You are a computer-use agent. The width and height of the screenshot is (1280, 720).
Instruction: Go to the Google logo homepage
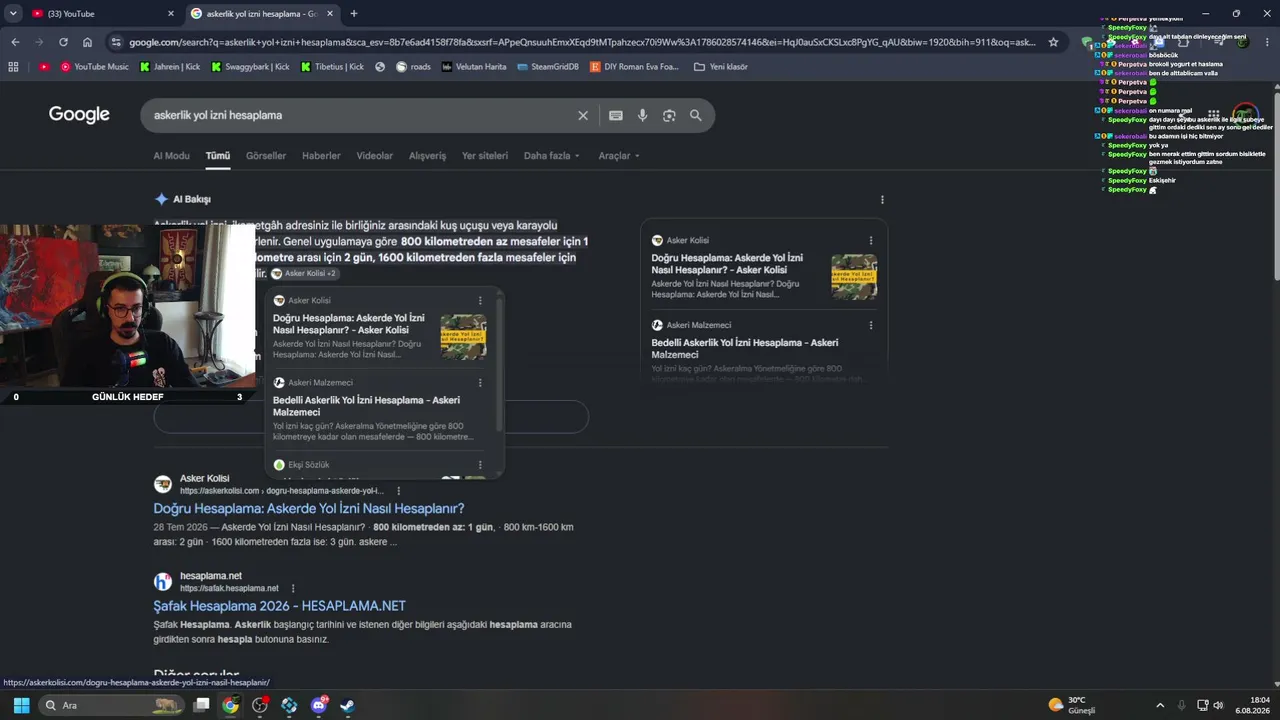(x=79, y=115)
